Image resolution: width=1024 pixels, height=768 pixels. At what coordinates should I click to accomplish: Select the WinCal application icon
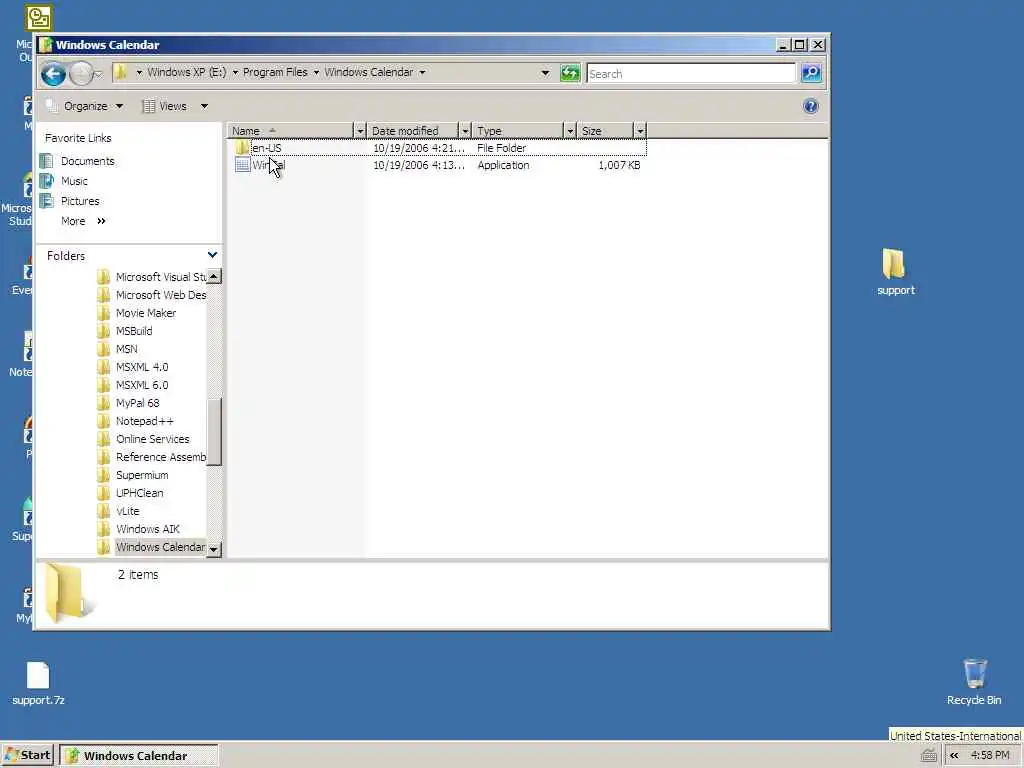coord(242,165)
